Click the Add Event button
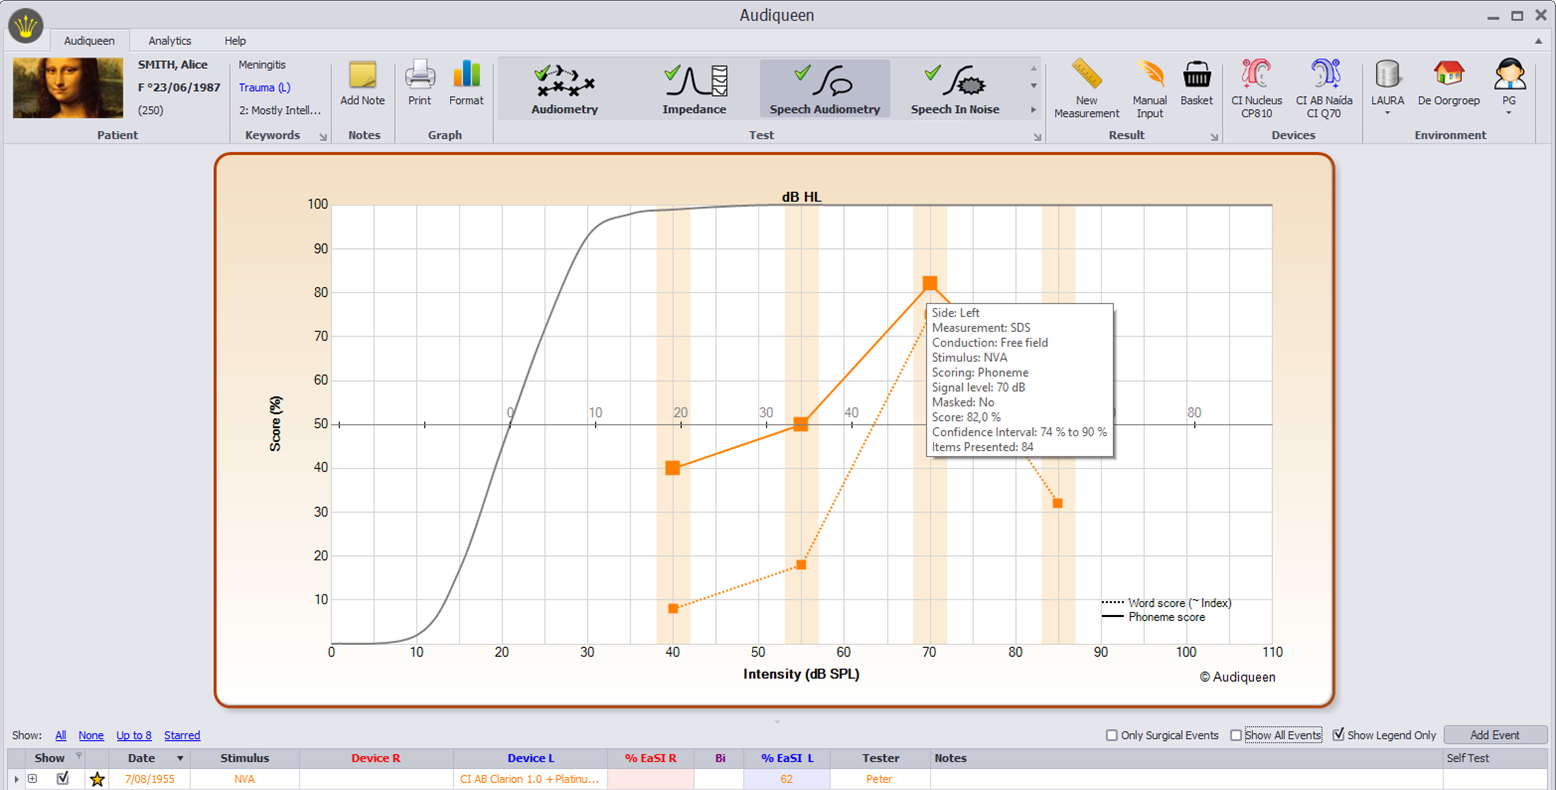 [x=1495, y=735]
